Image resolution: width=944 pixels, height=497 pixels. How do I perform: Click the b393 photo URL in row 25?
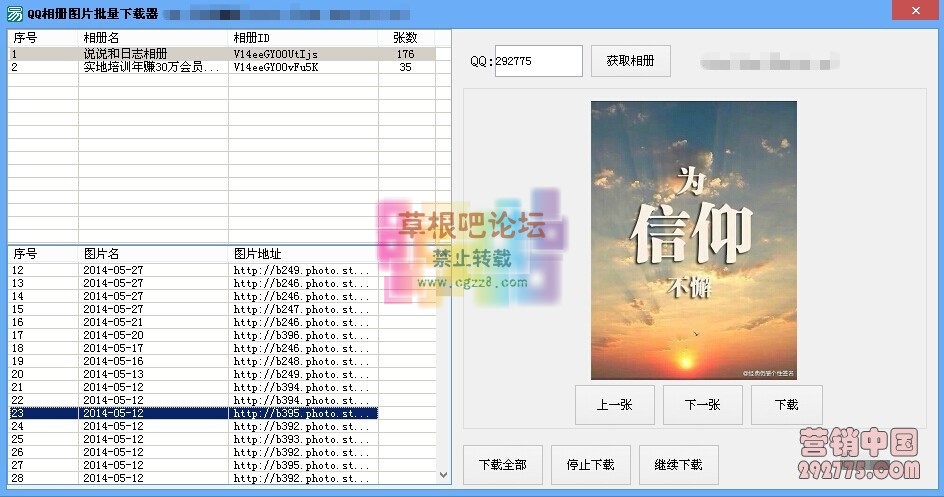click(301, 440)
